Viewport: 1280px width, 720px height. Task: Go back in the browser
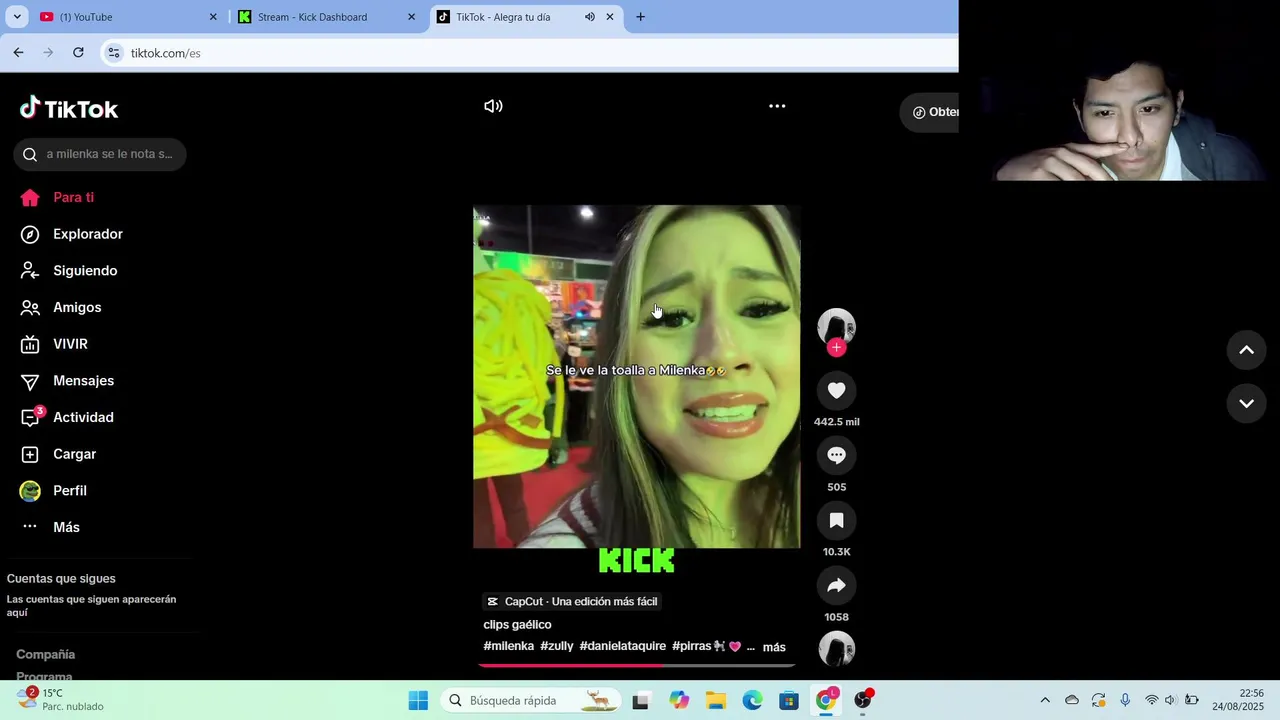click(18, 52)
